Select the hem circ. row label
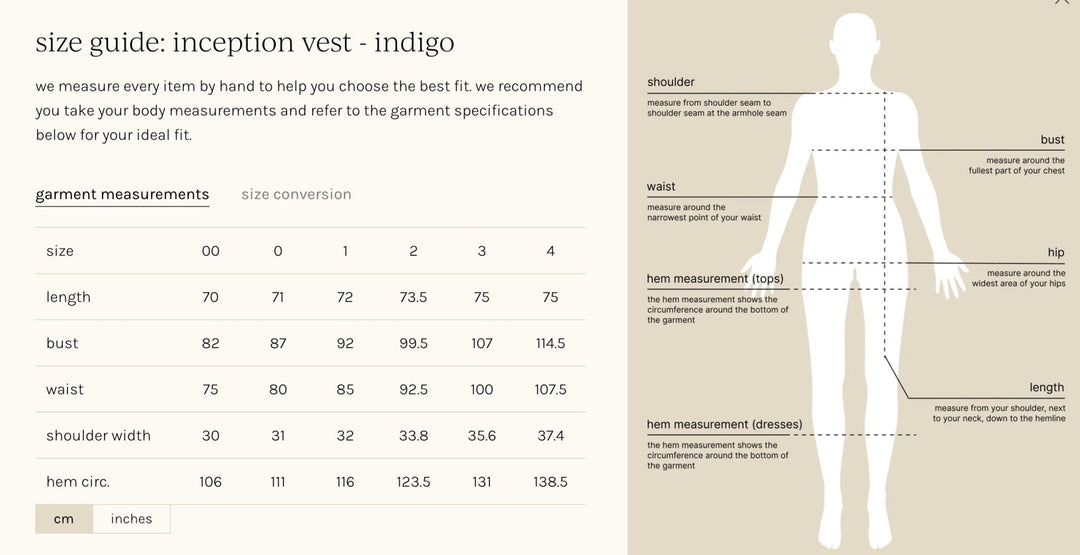Image resolution: width=1080 pixels, height=555 pixels. pos(78,482)
